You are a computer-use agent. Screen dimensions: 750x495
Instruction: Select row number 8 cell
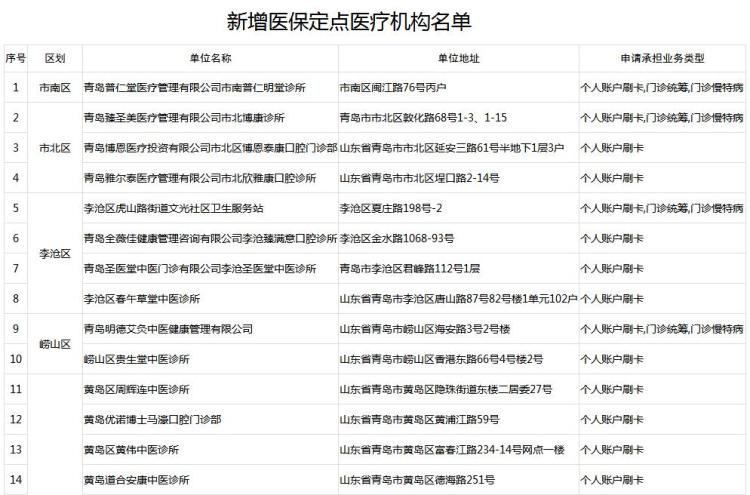click(16, 298)
